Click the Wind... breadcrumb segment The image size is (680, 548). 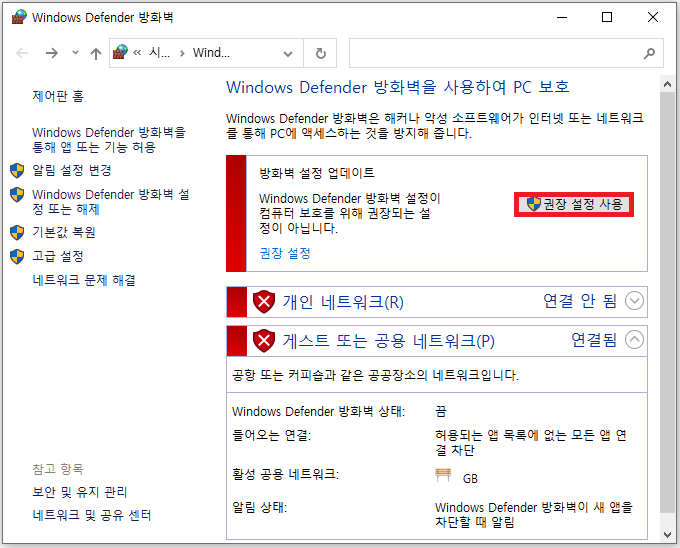(211, 53)
